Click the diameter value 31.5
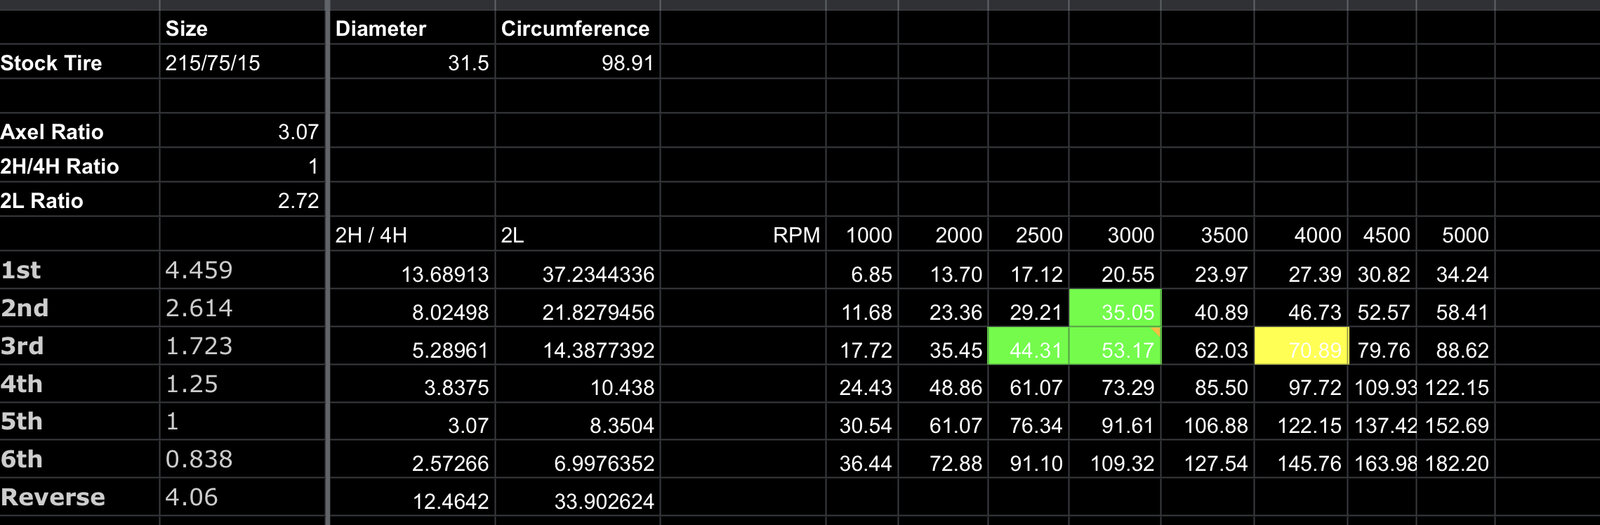This screenshot has width=1600, height=525. click(411, 63)
